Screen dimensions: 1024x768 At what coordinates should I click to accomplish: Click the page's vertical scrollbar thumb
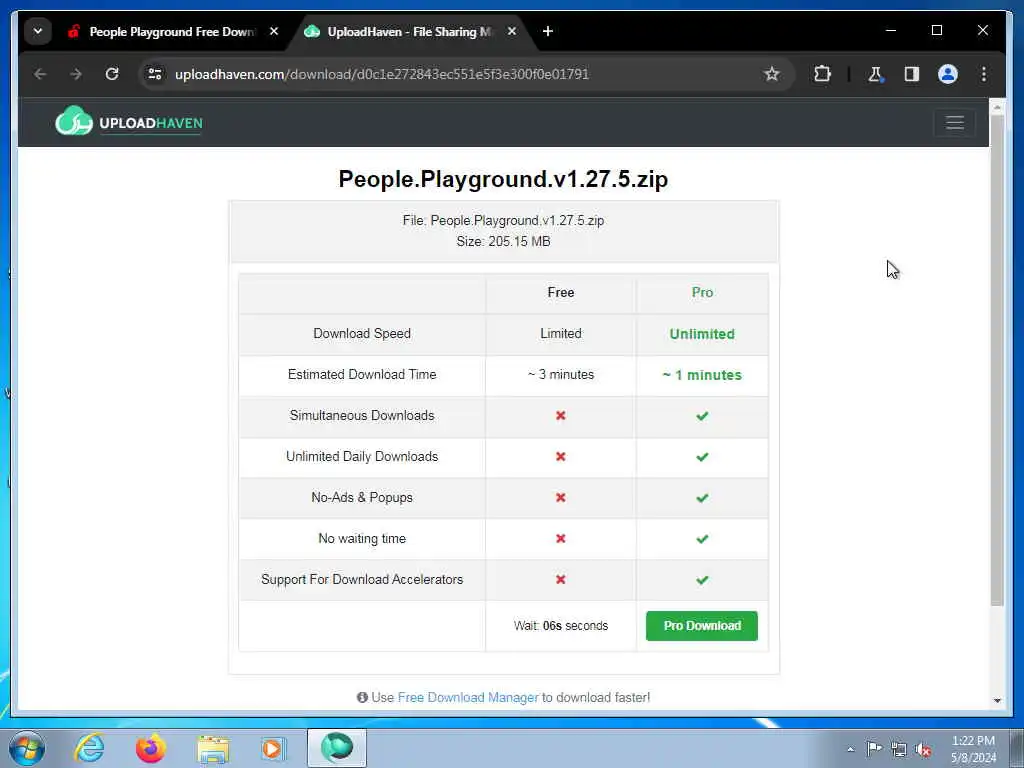tap(997, 360)
